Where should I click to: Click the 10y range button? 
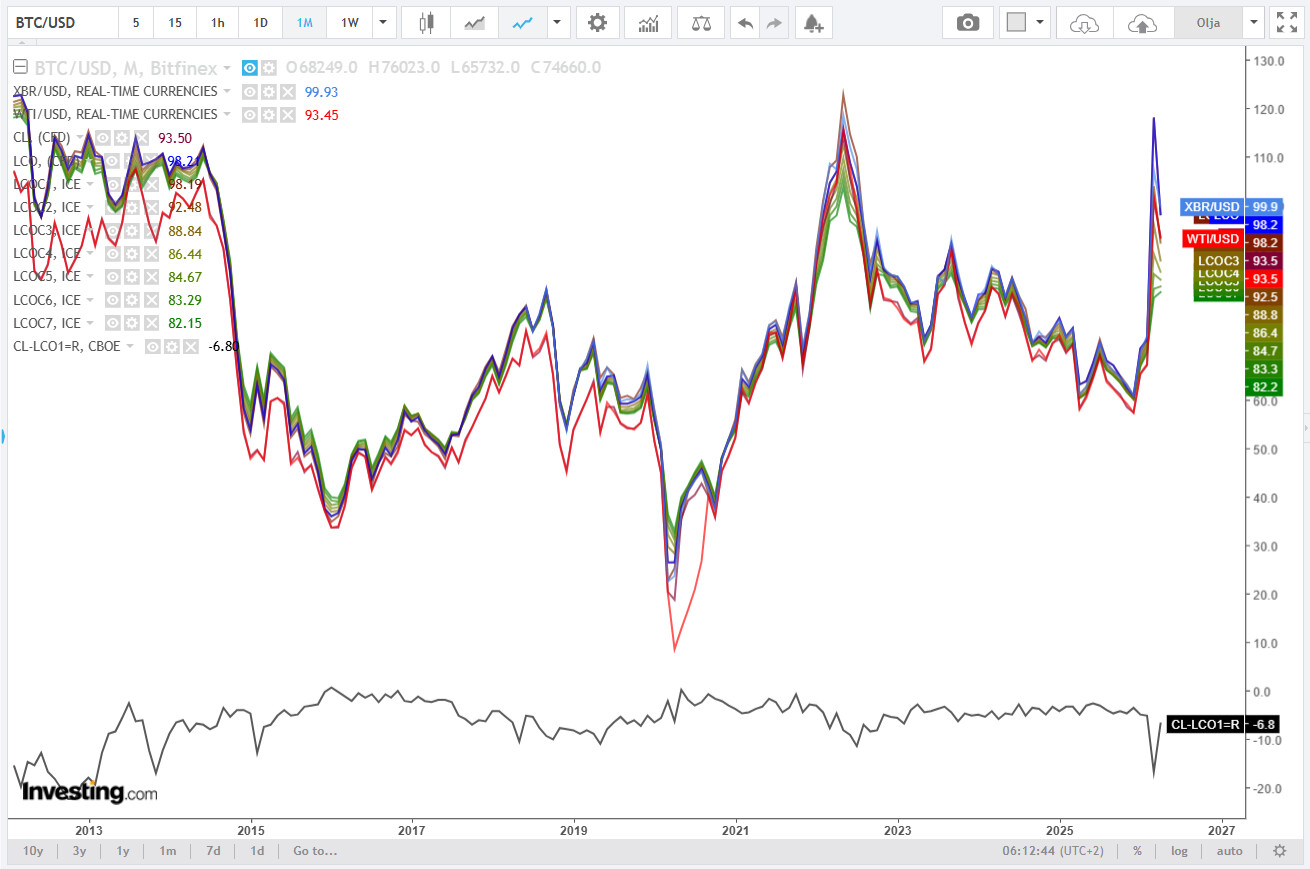pyautogui.click(x=33, y=851)
